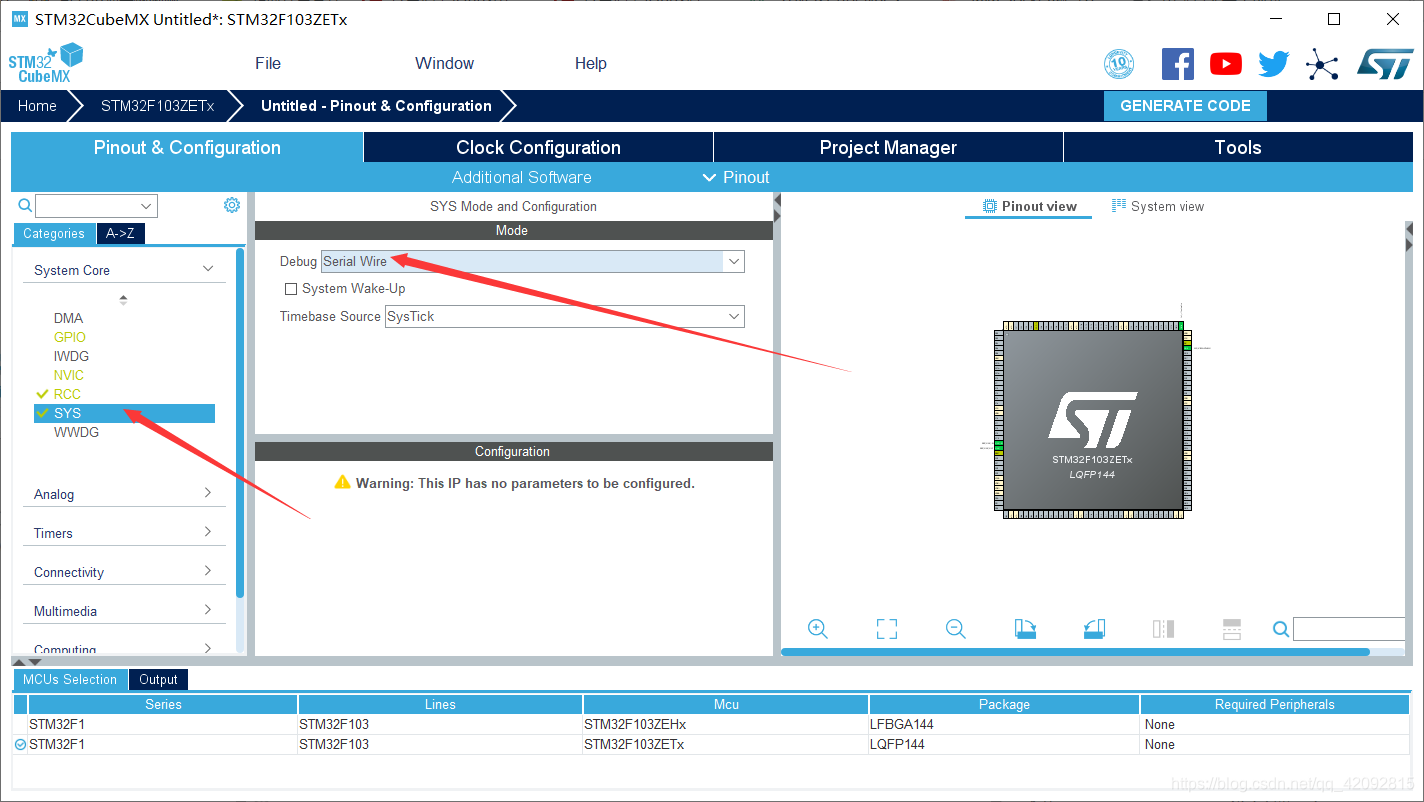
Task: Click the horizontal split view icon
Action: [x=1232, y=629]
